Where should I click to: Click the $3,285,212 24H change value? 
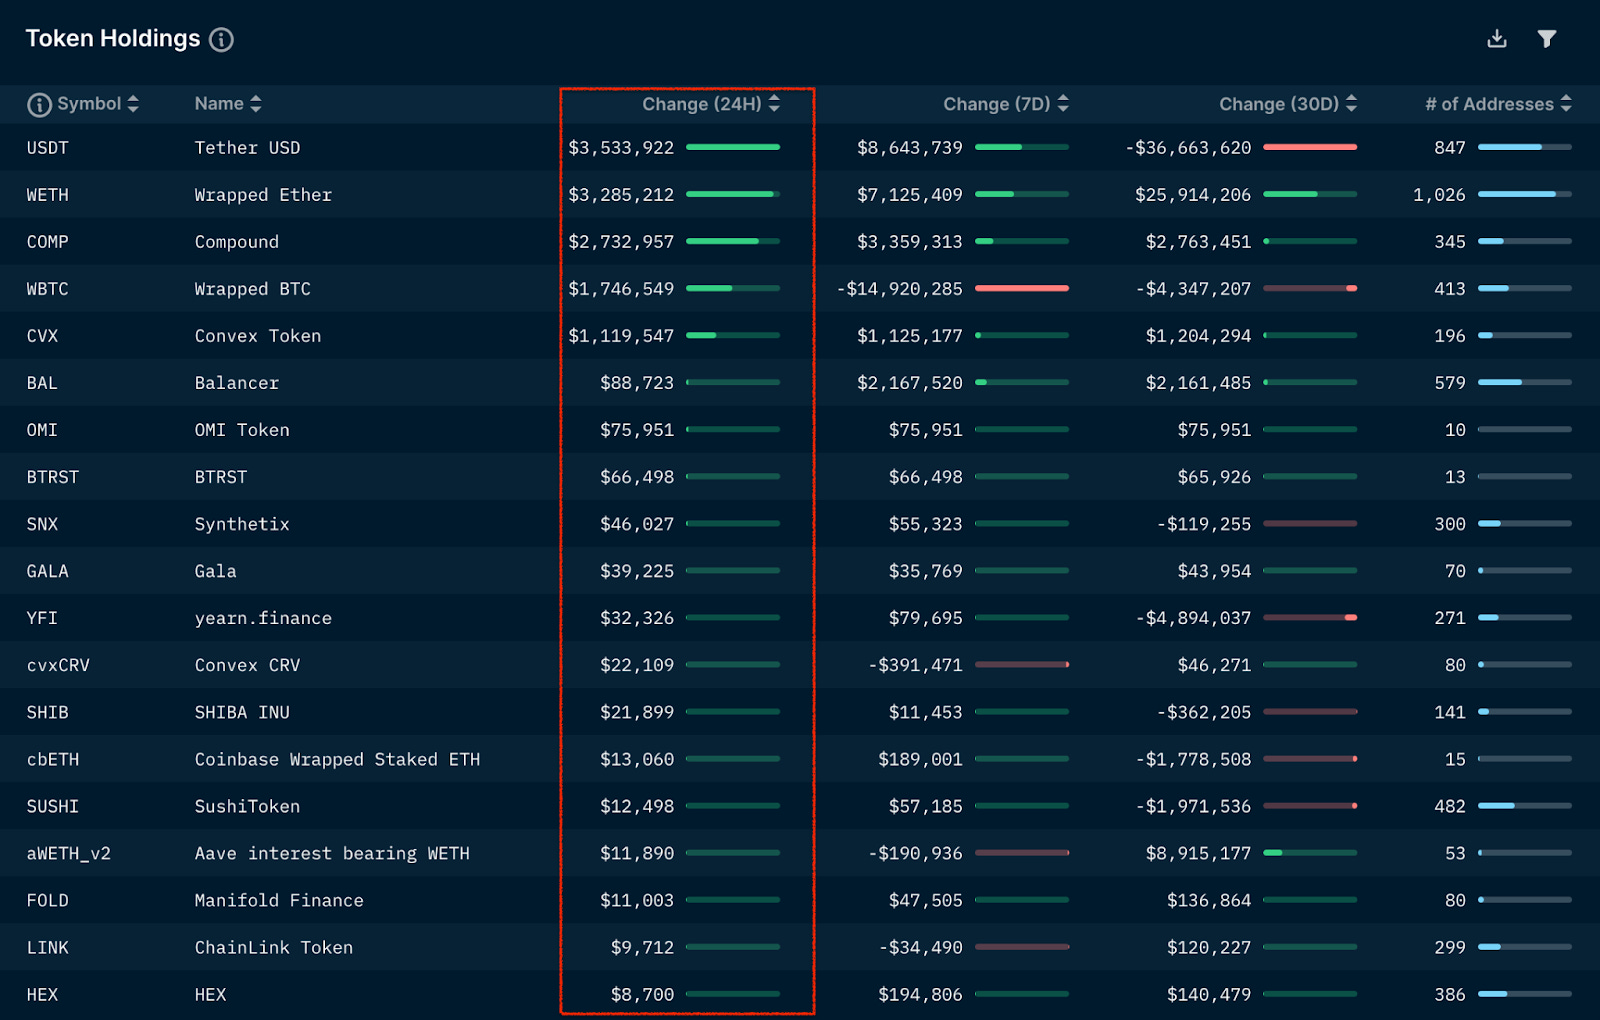[621, 195]
